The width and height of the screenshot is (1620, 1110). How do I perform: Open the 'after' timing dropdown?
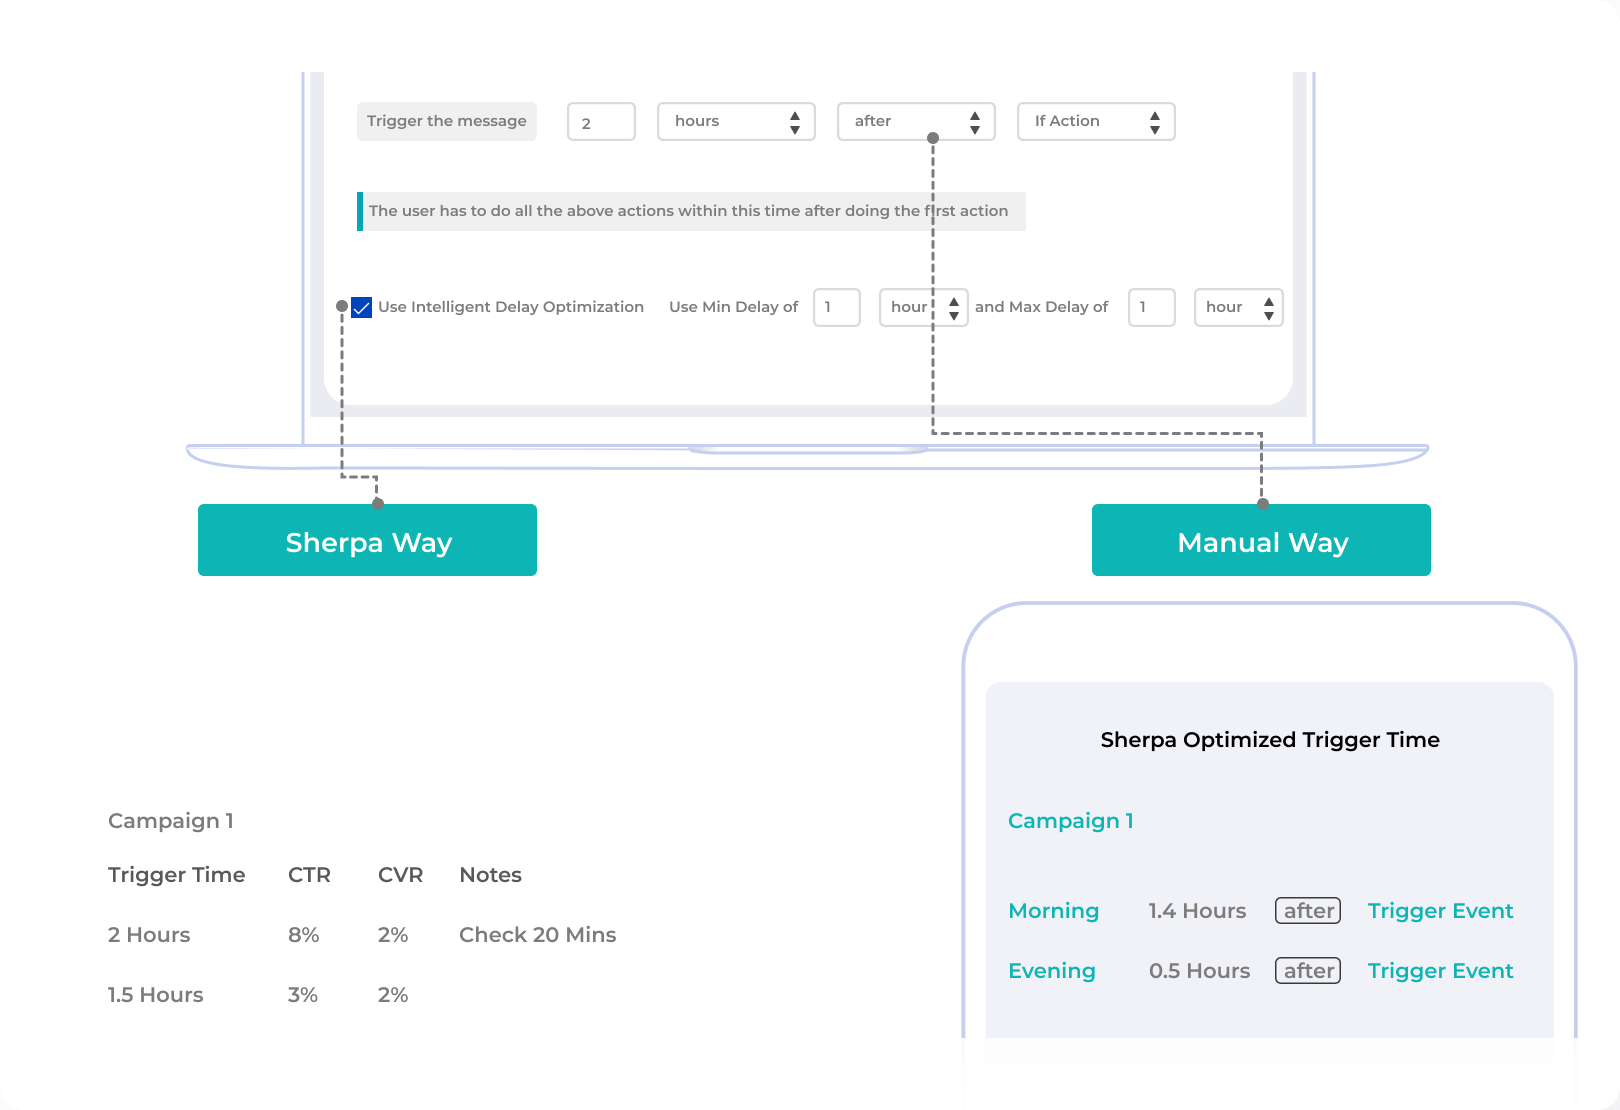click(x=916, y=121)
